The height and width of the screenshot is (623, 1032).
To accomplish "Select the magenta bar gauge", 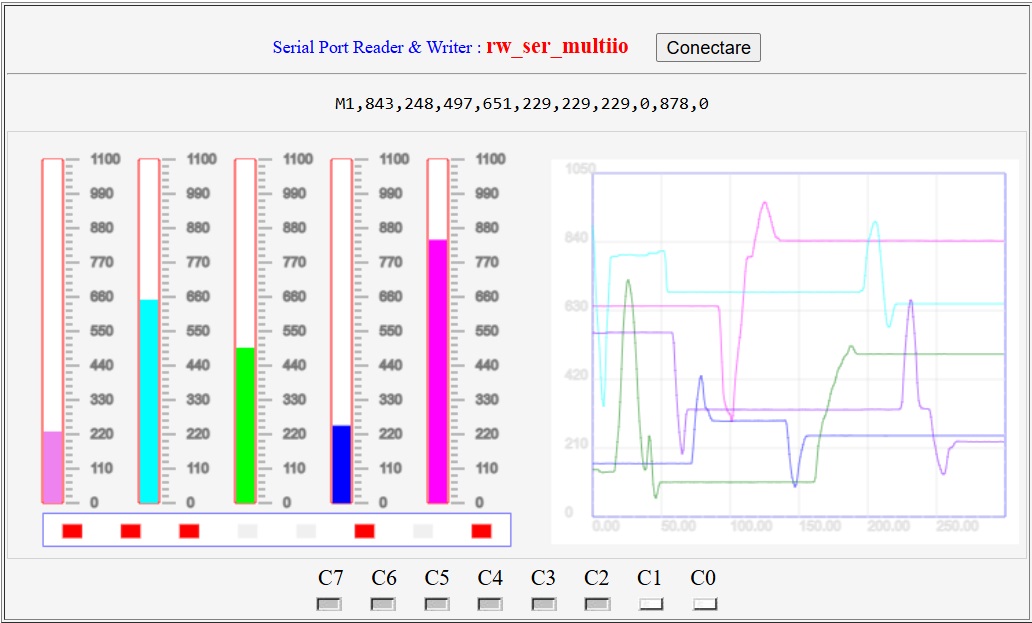I will point(437,331).
